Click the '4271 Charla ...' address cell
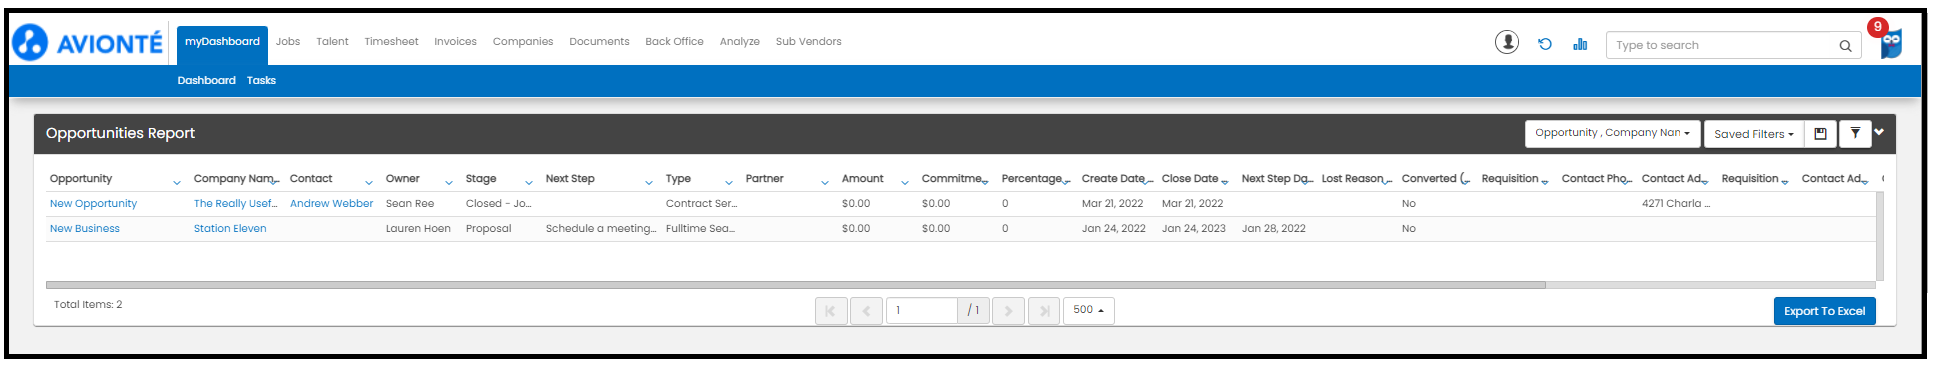Image resolution: width=1933 pixels, height=369 pixels. click(1675, 204)
